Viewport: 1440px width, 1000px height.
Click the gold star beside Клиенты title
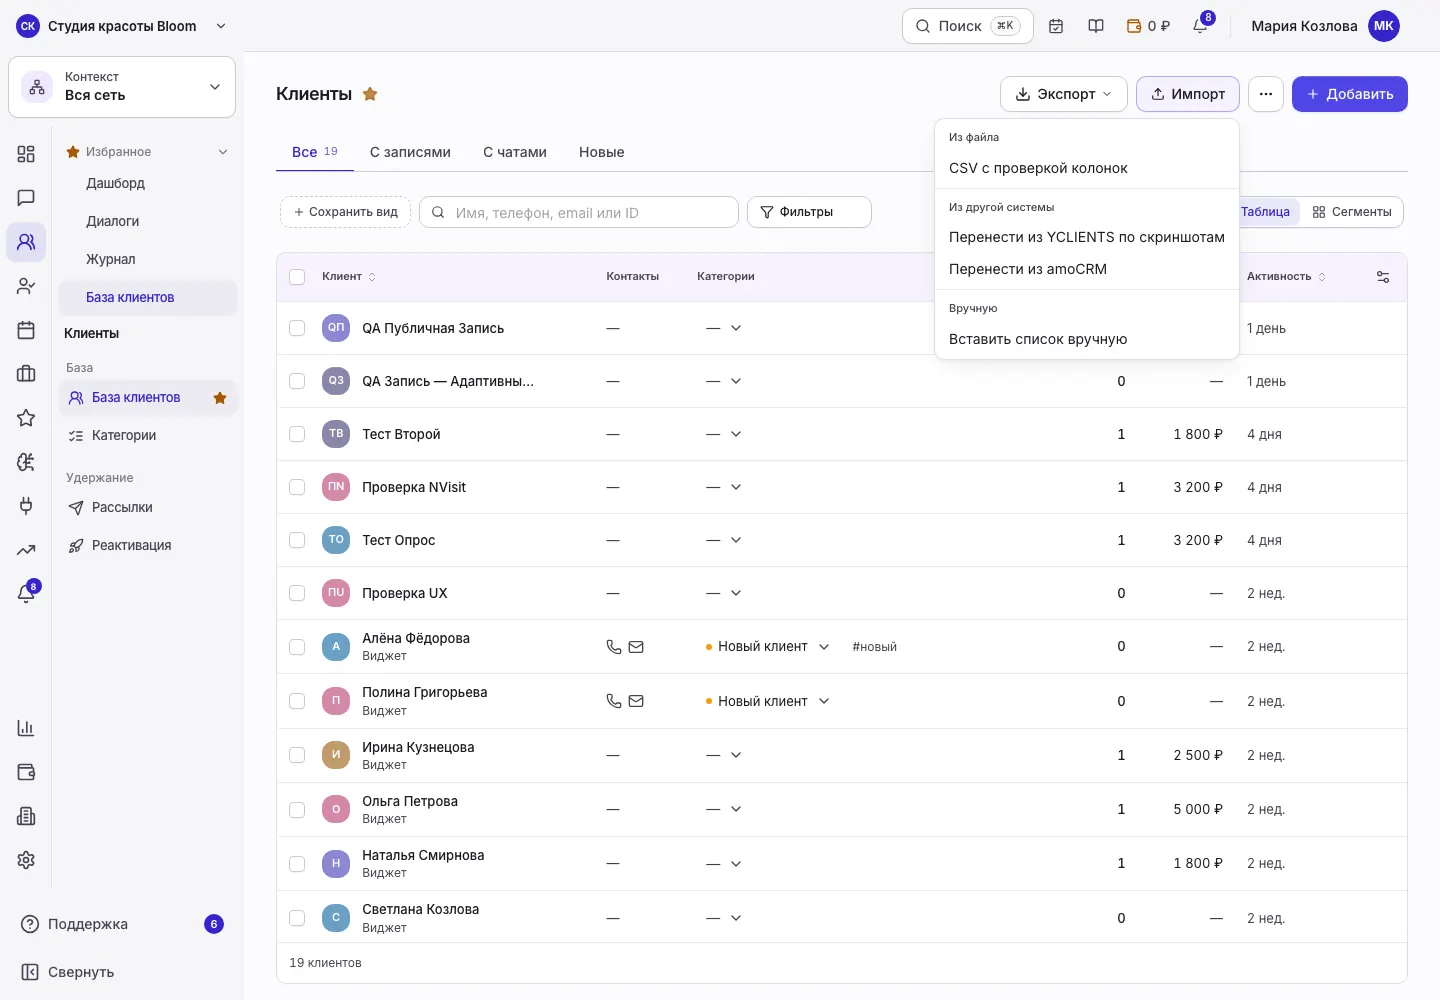click(370, 94)
